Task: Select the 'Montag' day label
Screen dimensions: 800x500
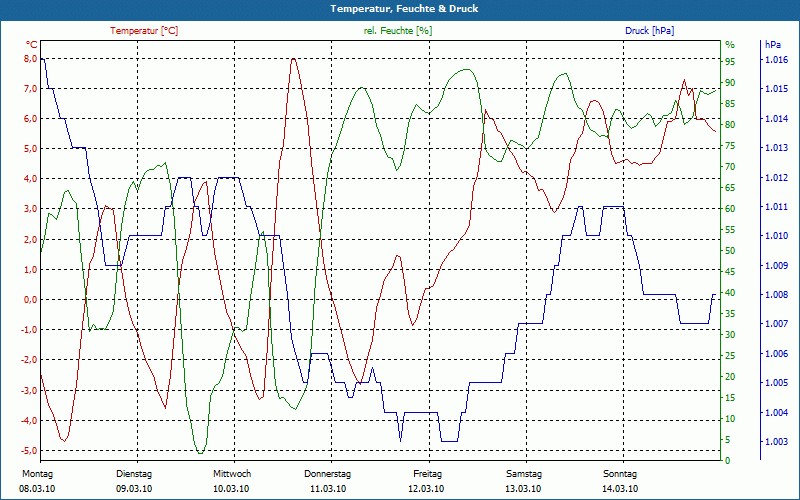Action: point(37,474)
